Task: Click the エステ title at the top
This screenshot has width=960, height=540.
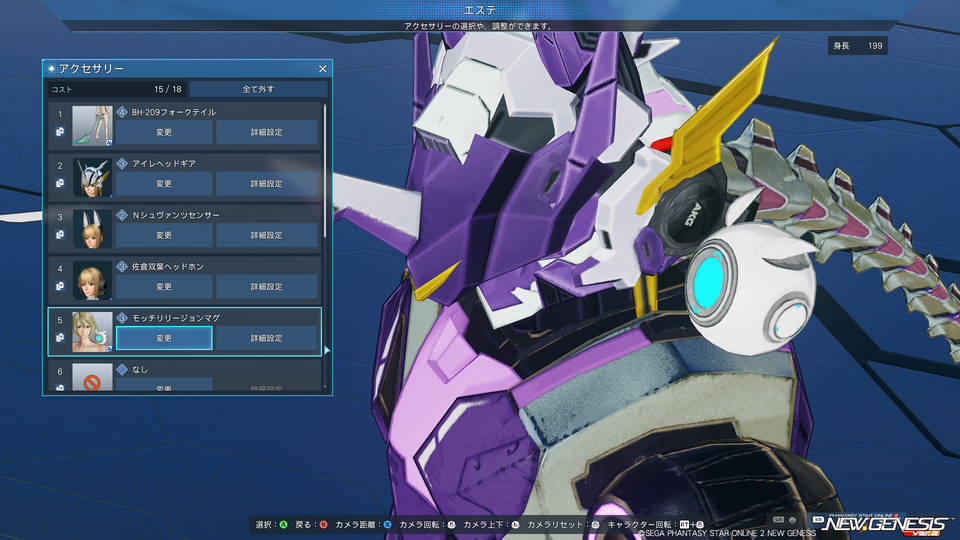Action: click(480, 10)
